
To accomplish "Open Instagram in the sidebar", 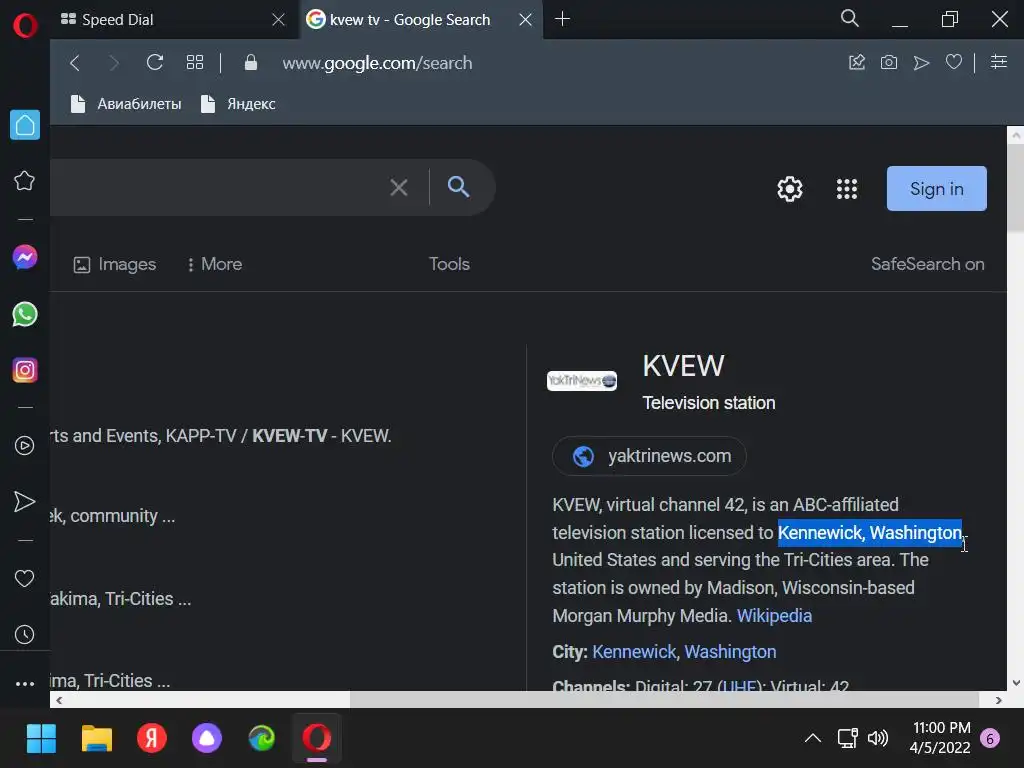I will tap(25, 370).
